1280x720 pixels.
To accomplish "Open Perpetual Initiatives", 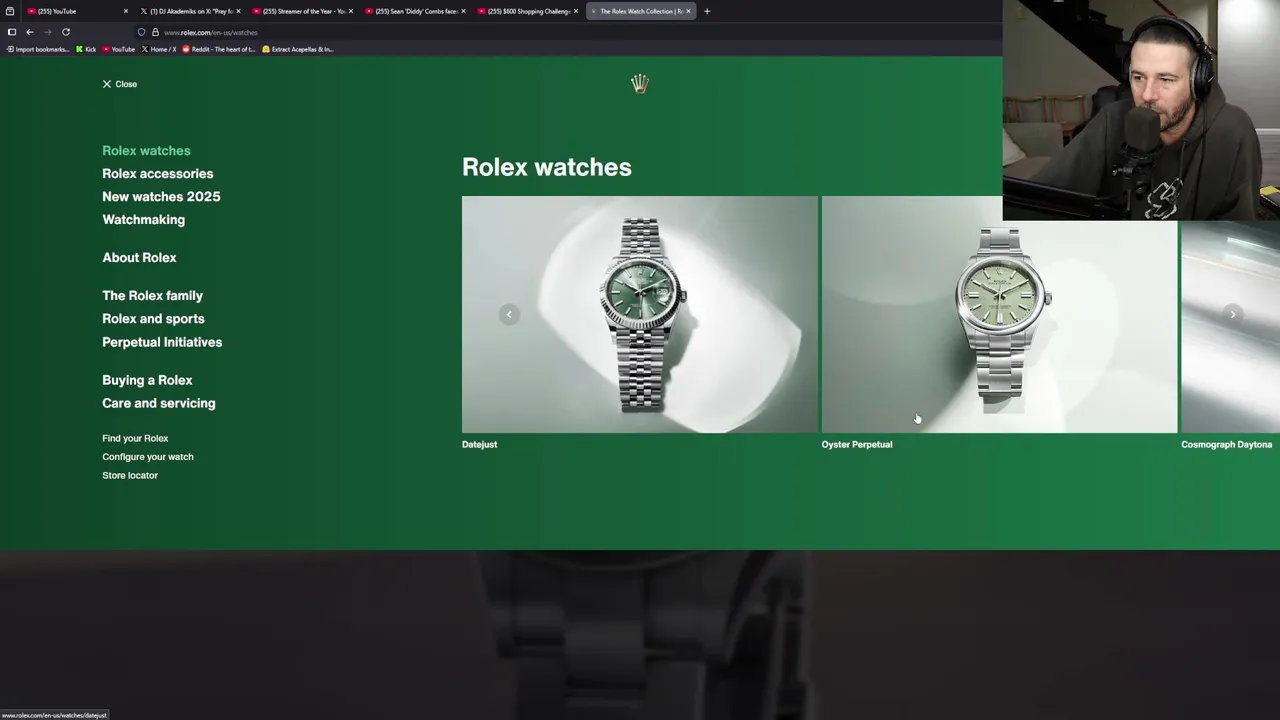I will [x=162, y=342].
